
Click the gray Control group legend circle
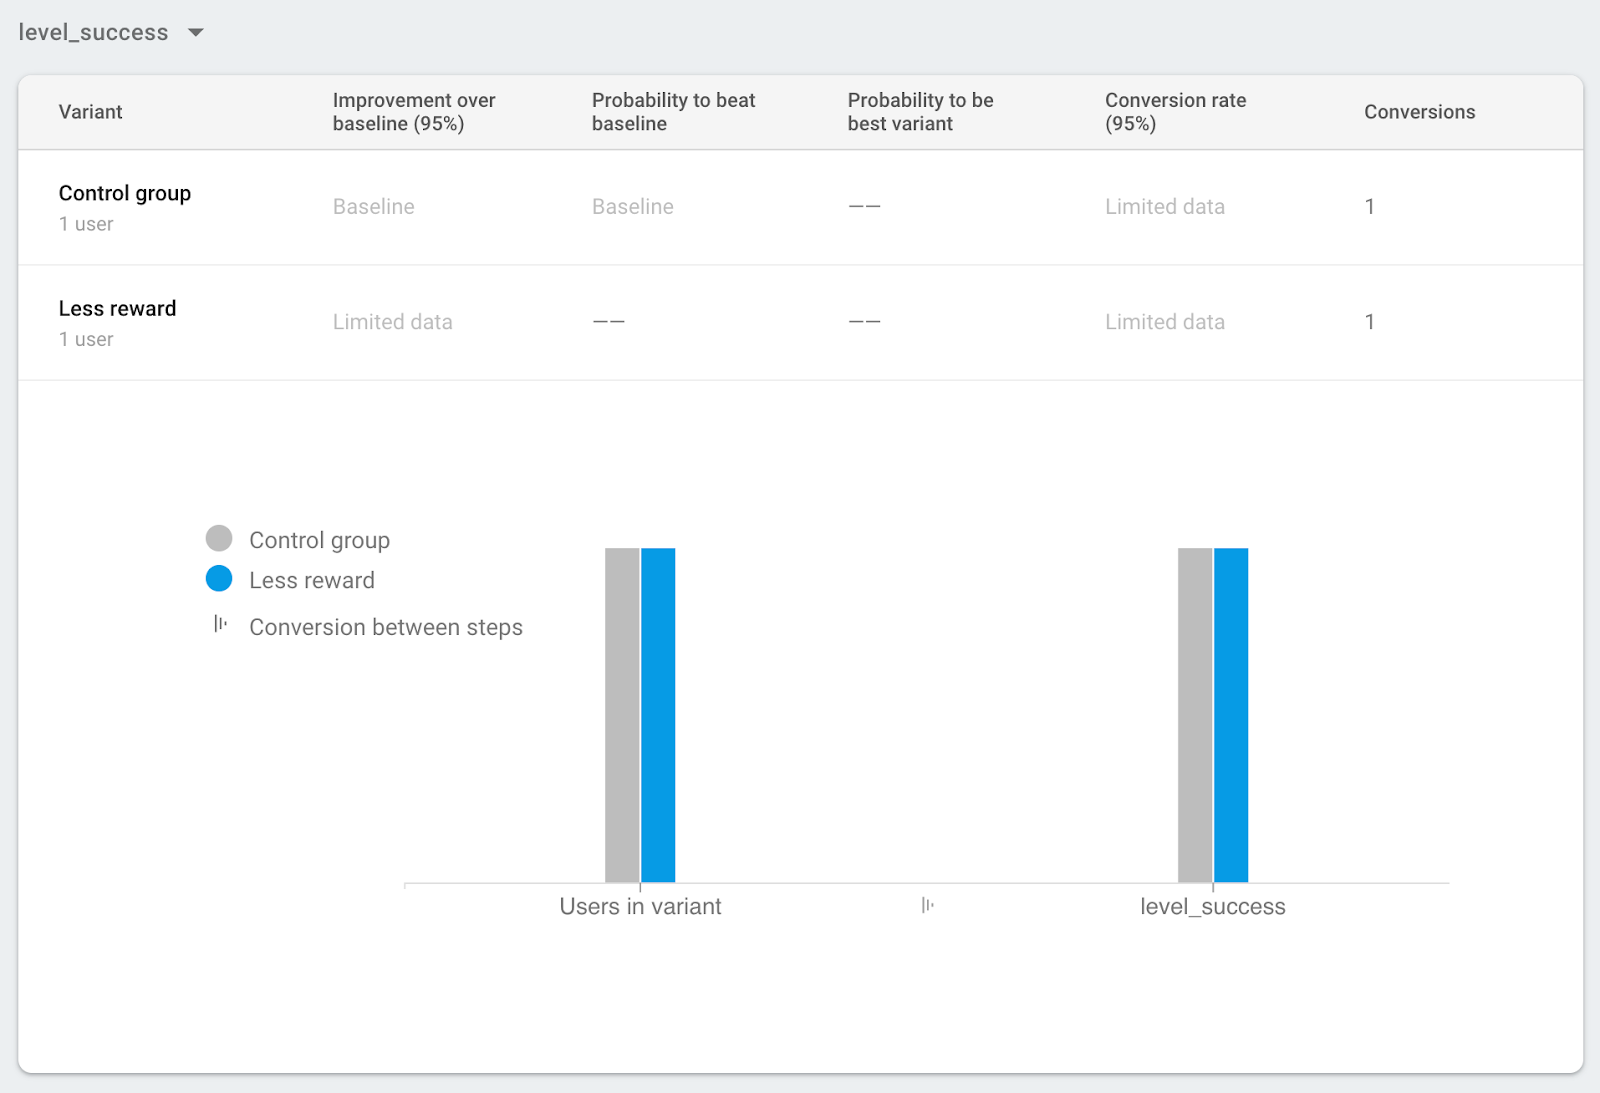click(x=219, y=539)
